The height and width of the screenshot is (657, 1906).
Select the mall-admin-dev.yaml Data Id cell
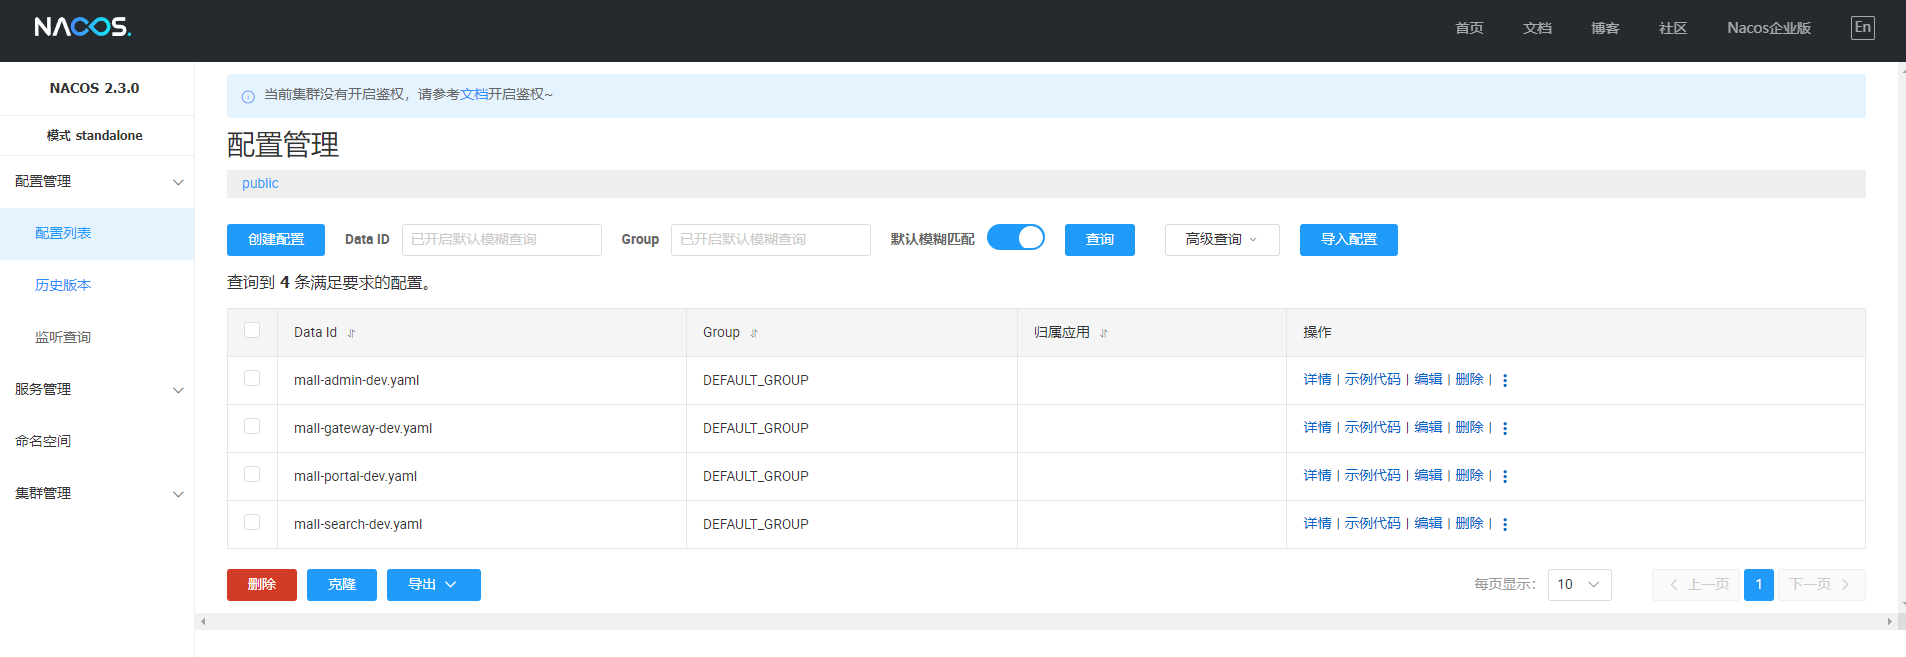pos(482,381)
